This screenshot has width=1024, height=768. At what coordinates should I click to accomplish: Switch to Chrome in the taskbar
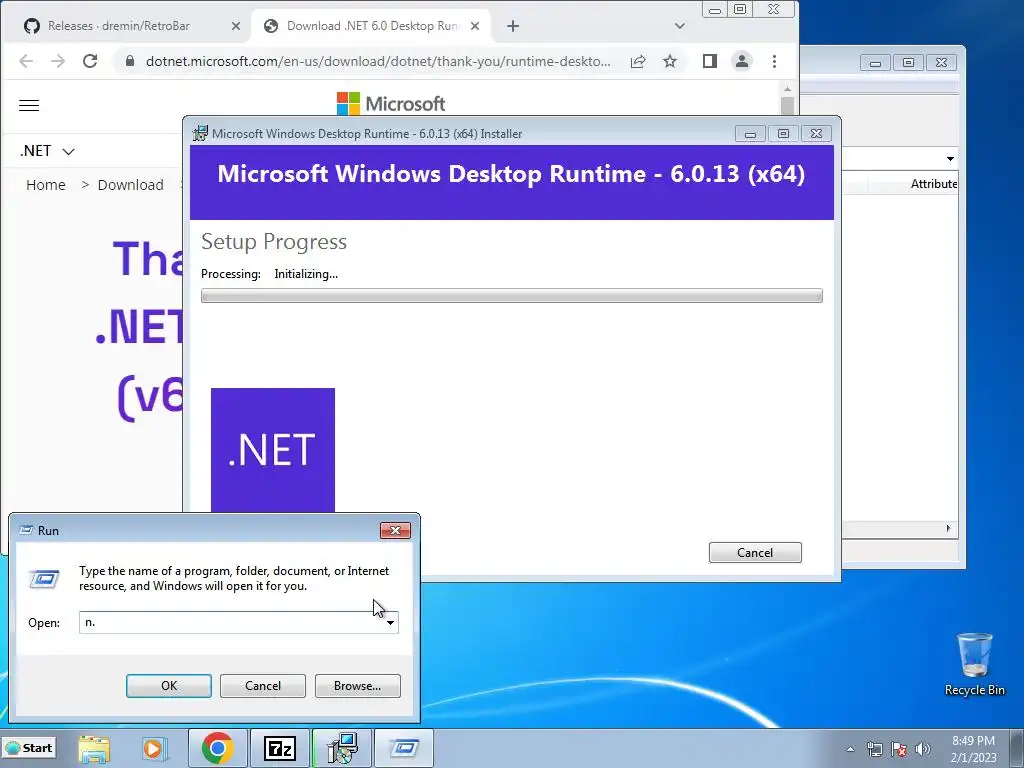pos(217,748)
